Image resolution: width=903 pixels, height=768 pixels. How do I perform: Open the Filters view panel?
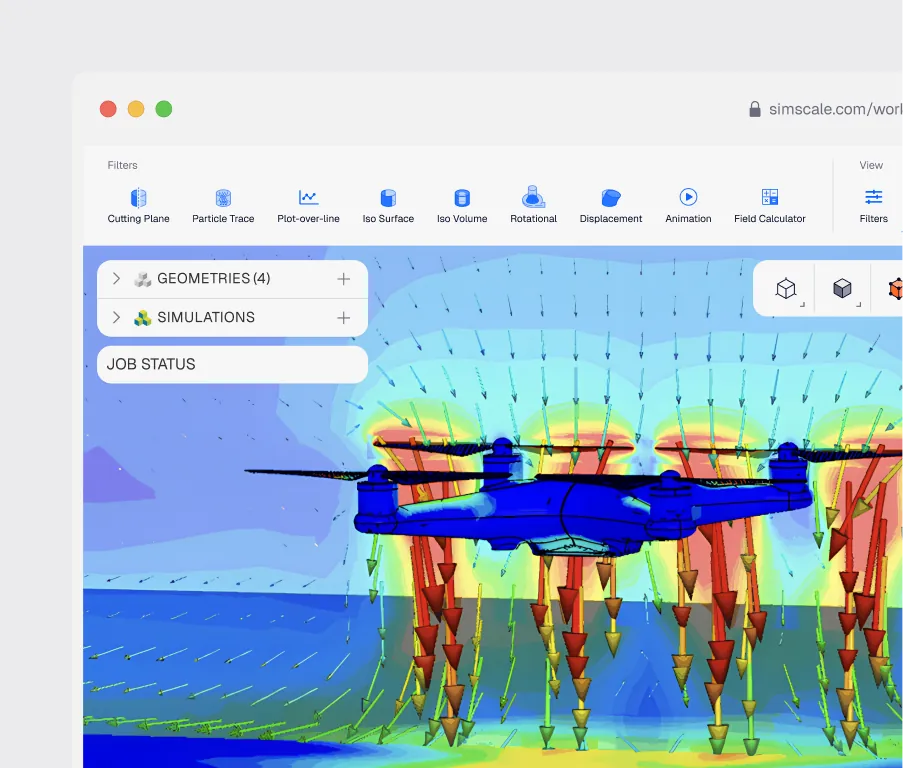[x=874, y=206]
